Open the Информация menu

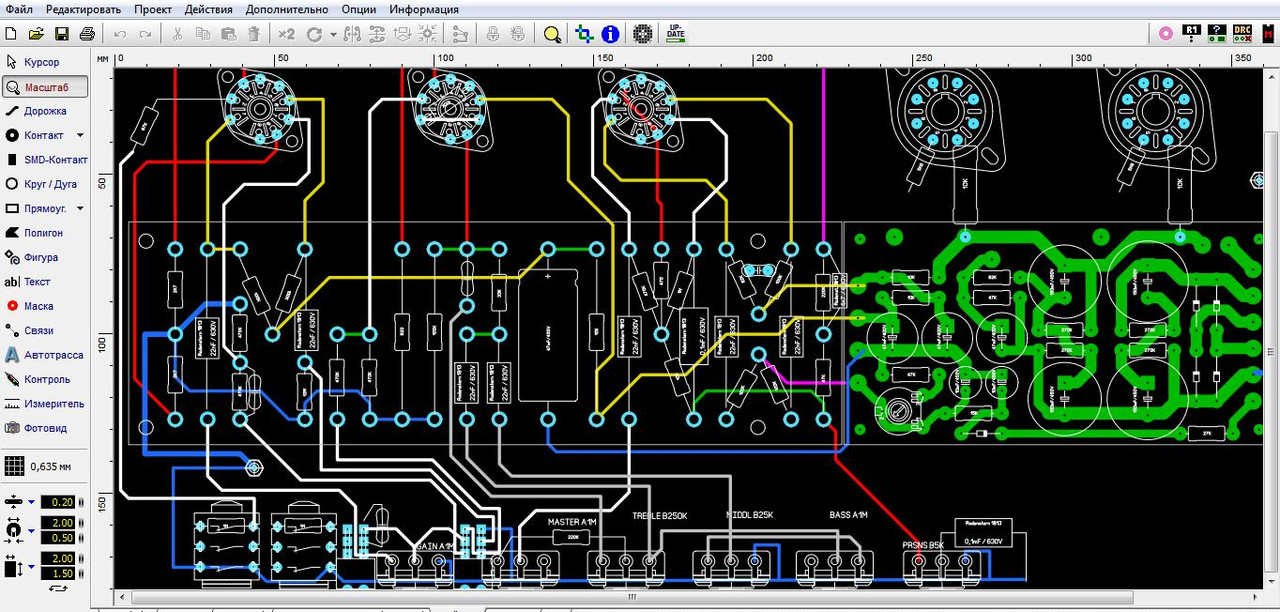tap(424, 9)
